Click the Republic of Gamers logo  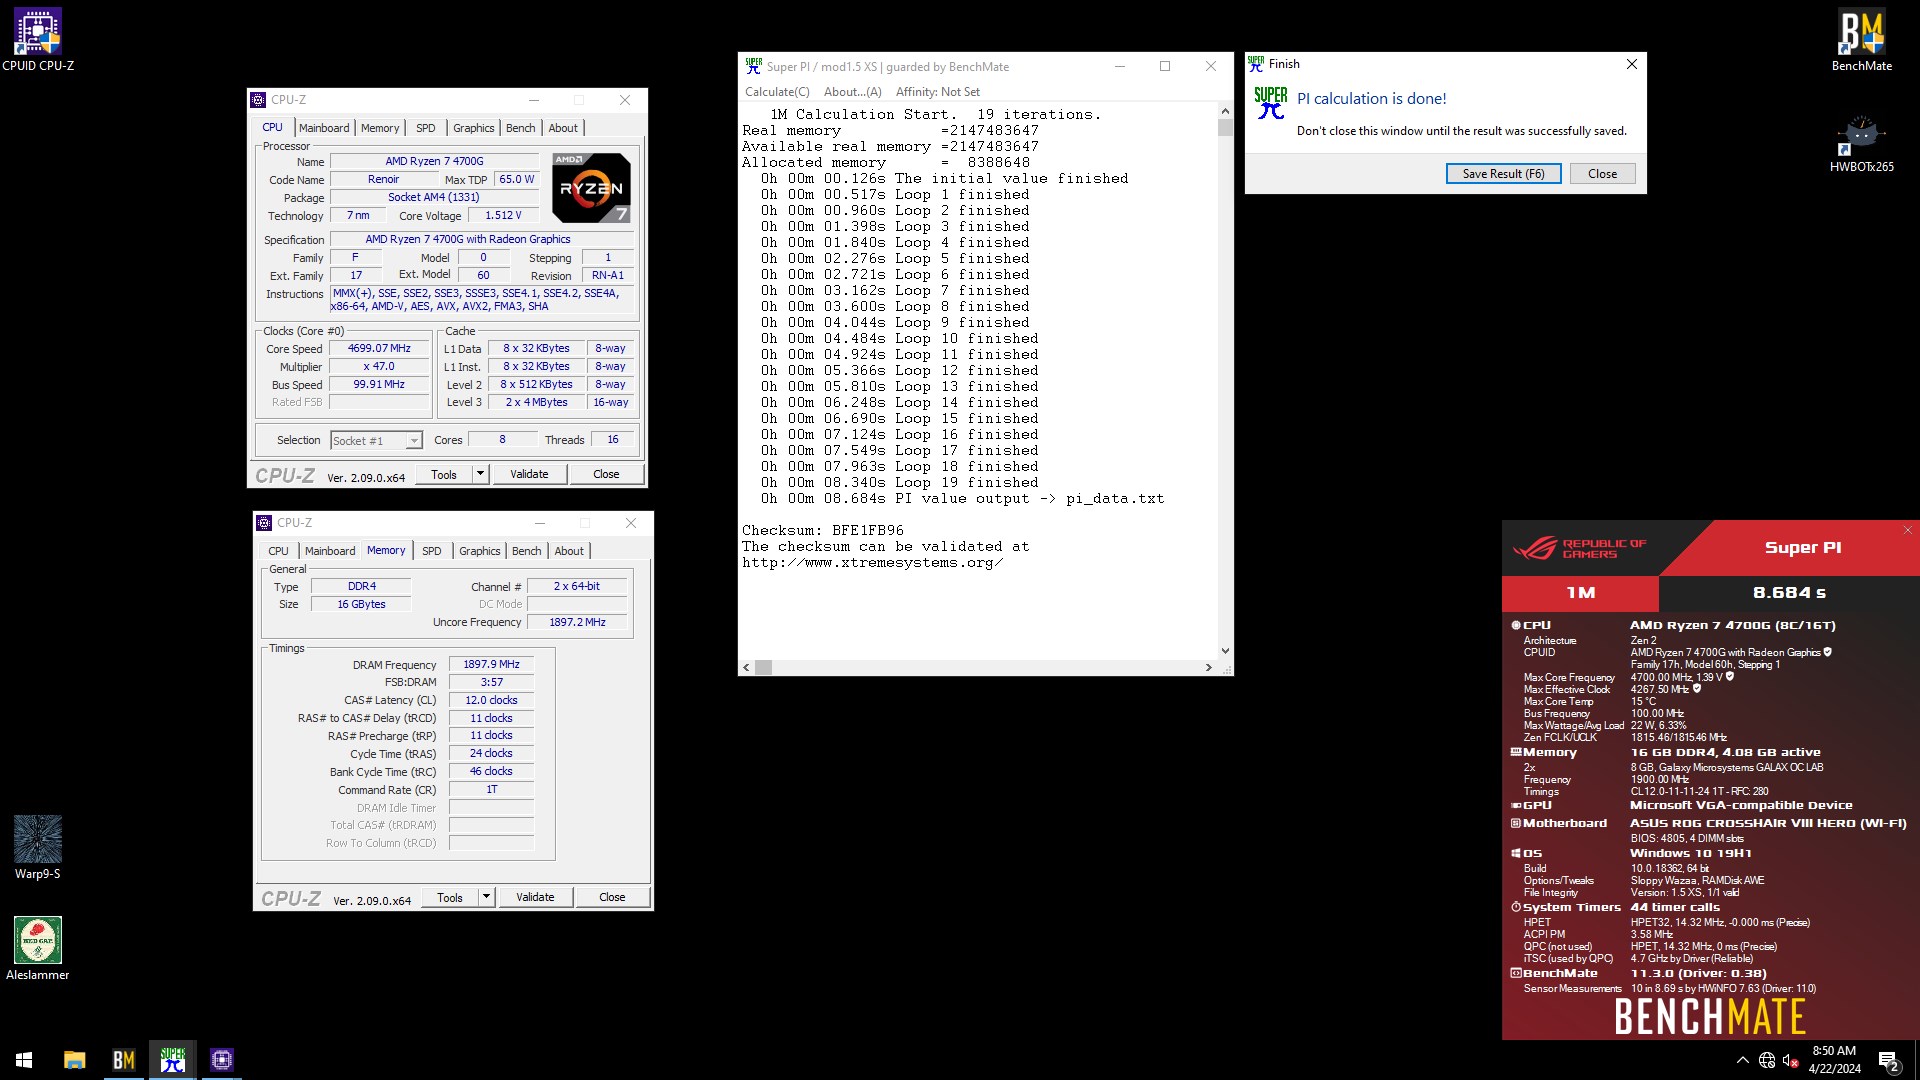1579,548
